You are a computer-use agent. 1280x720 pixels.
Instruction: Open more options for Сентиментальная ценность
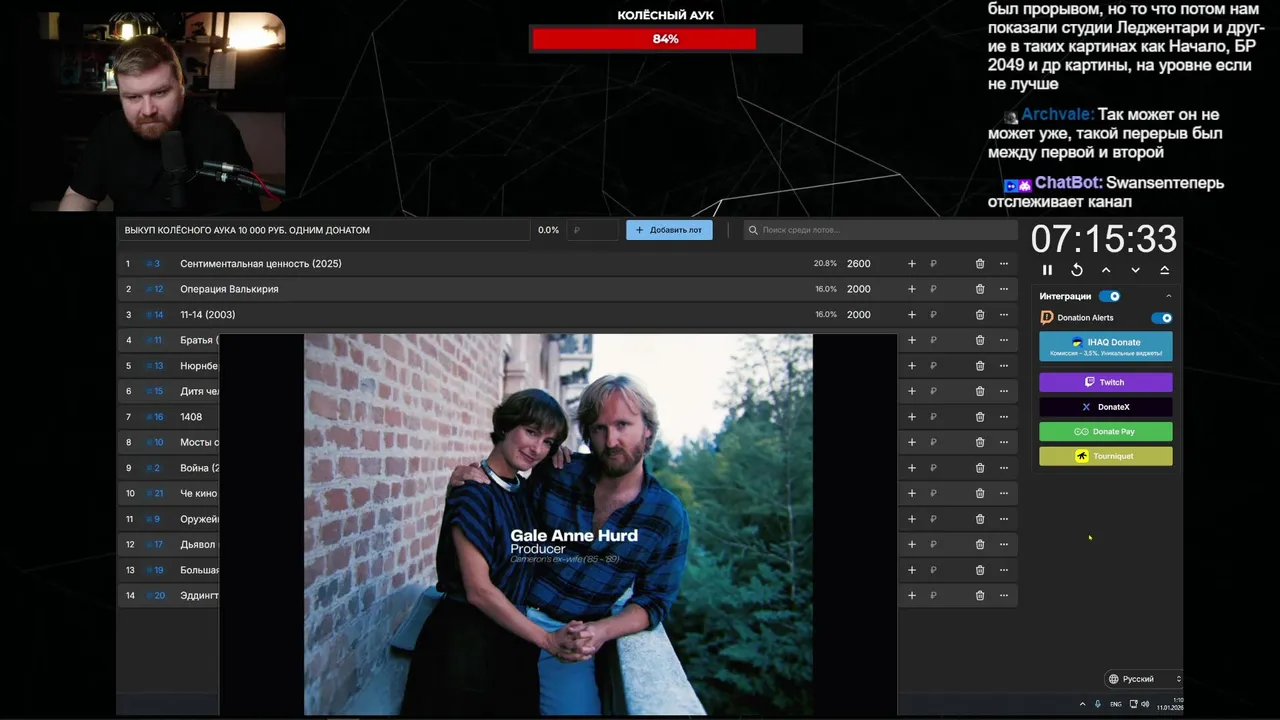pyautogui.click(x=1004, y=264)
